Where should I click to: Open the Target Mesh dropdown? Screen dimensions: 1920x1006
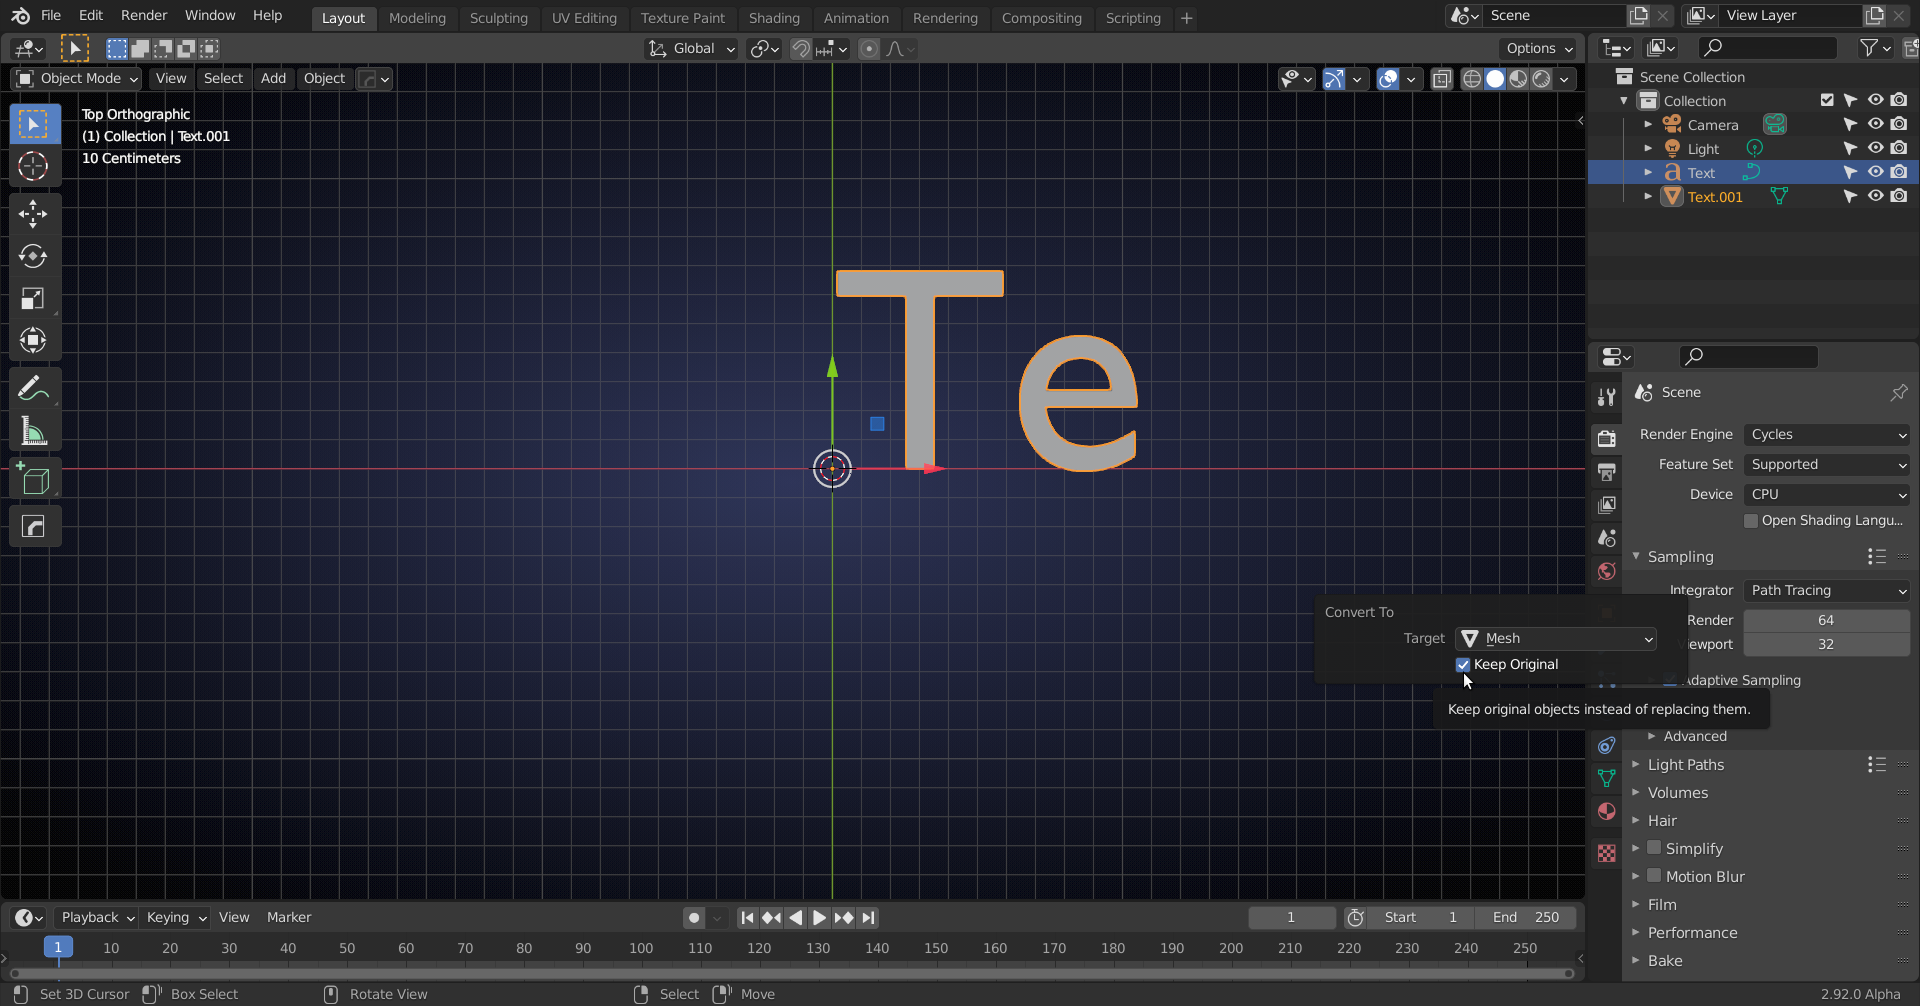click(x=1556, y=639)
